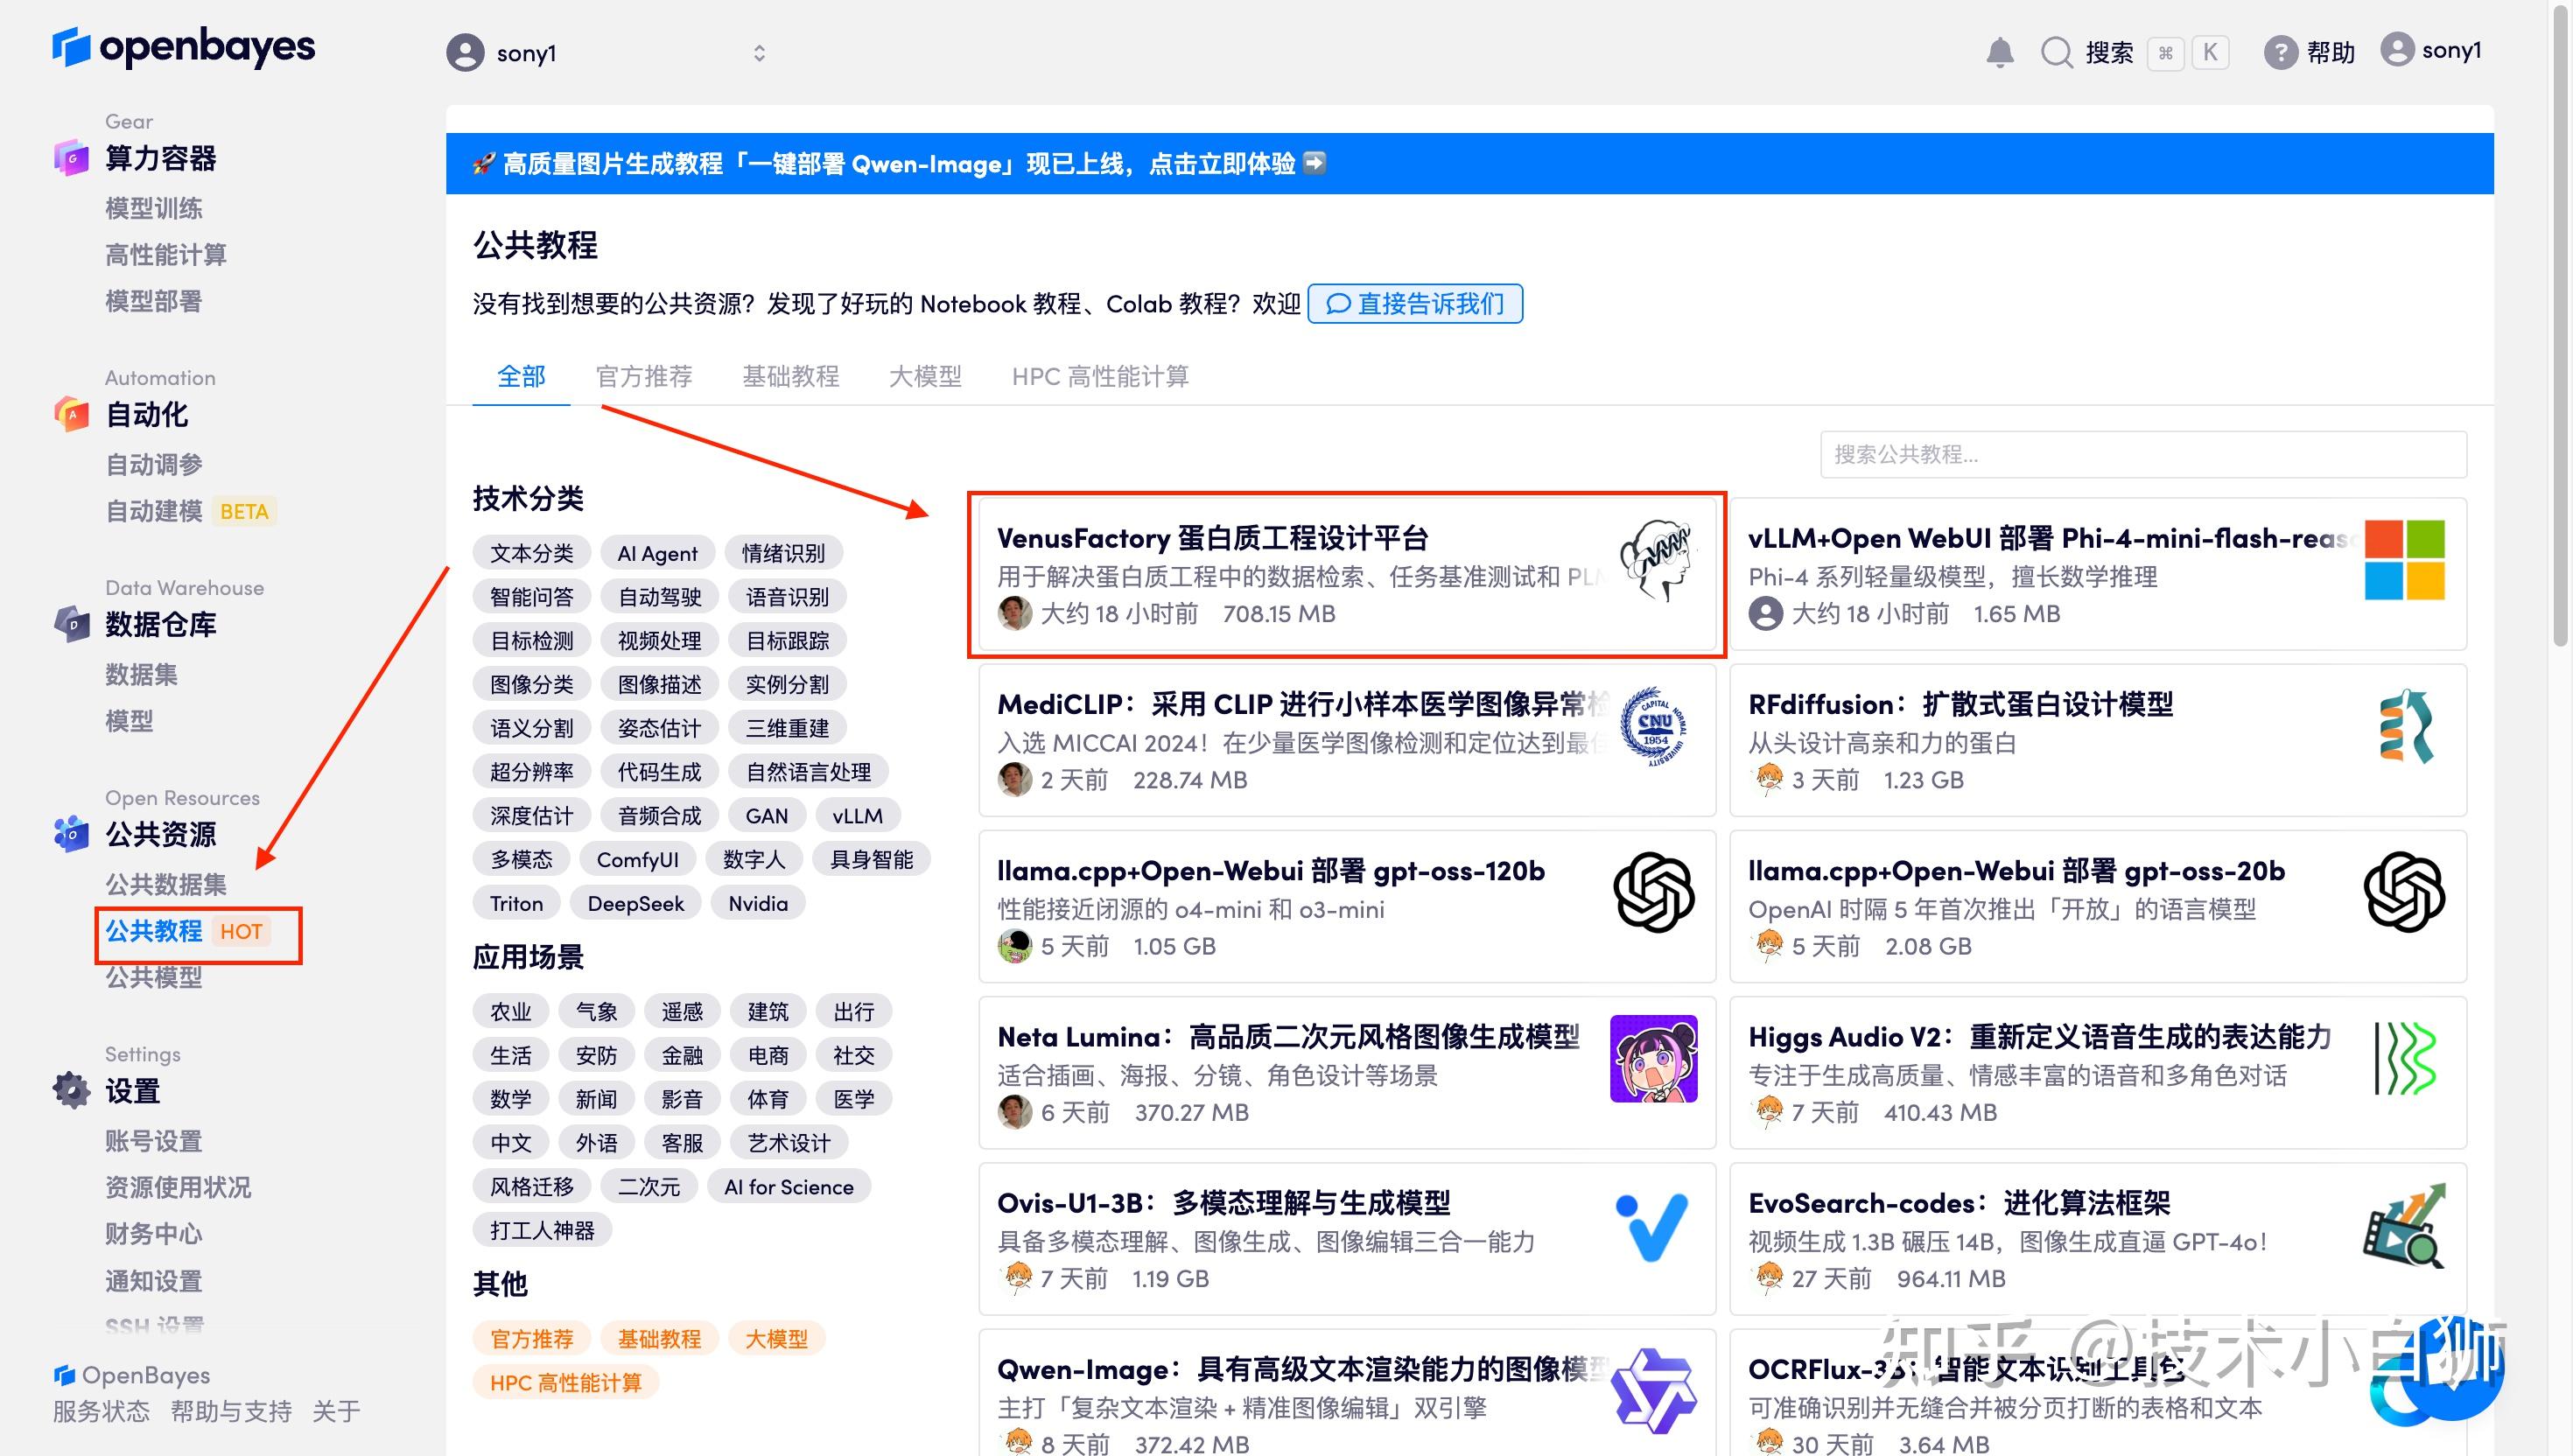Expand the top-right user profile options
The width and height of the screenshot is (2573, 1456).
[2431, 50]
